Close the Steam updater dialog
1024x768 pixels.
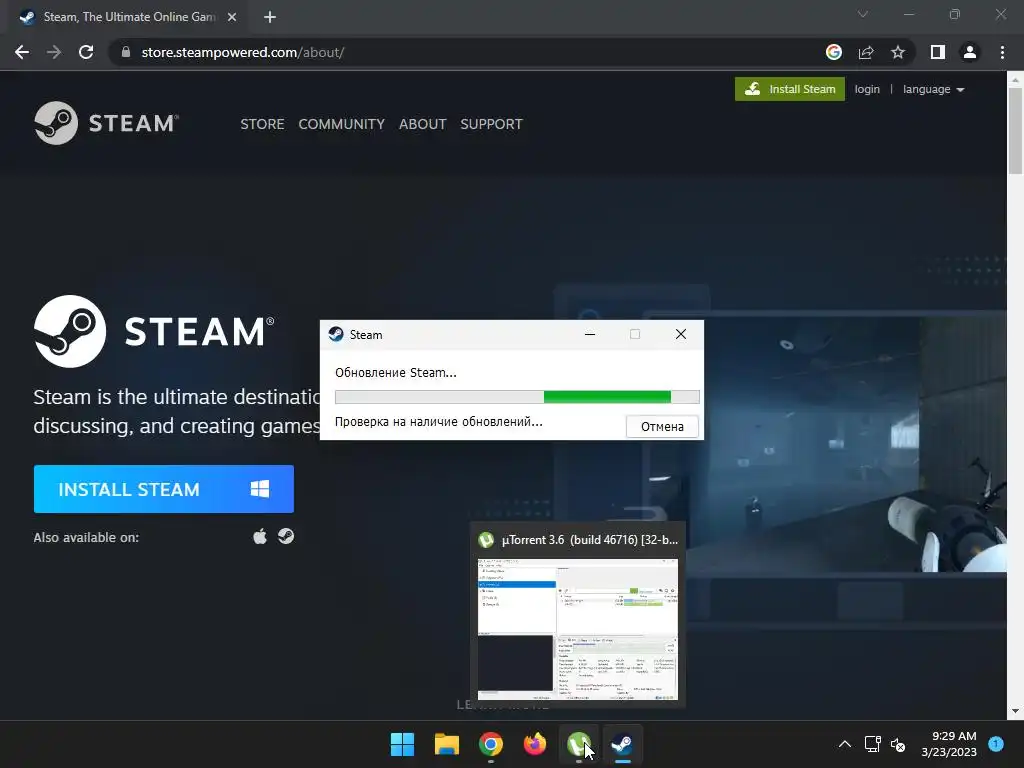pos(680,334)
